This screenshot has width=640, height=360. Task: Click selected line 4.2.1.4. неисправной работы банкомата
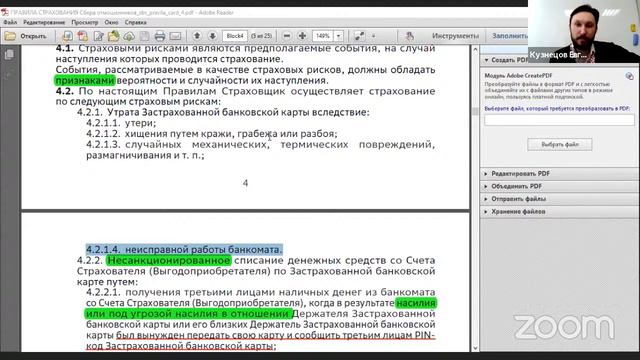click(184, 249)
